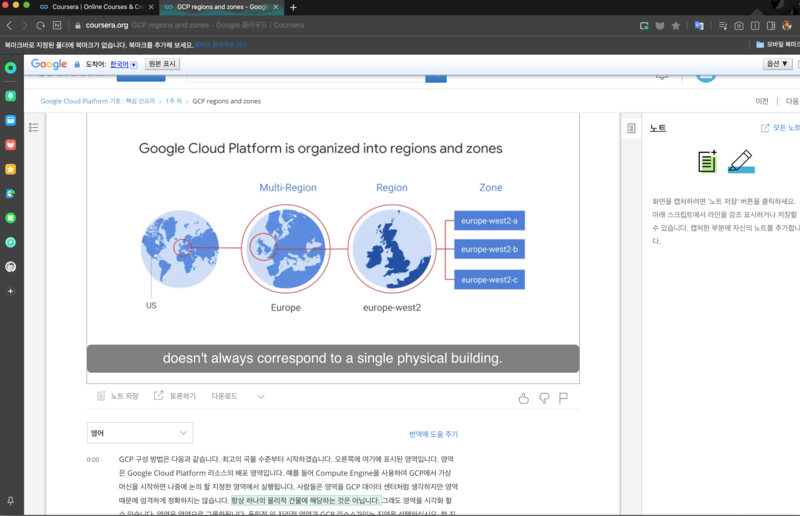Viewport: 800px width, 516px height.
Task: Click the 원본 표시 button
Action: click(x=162, y=64)
